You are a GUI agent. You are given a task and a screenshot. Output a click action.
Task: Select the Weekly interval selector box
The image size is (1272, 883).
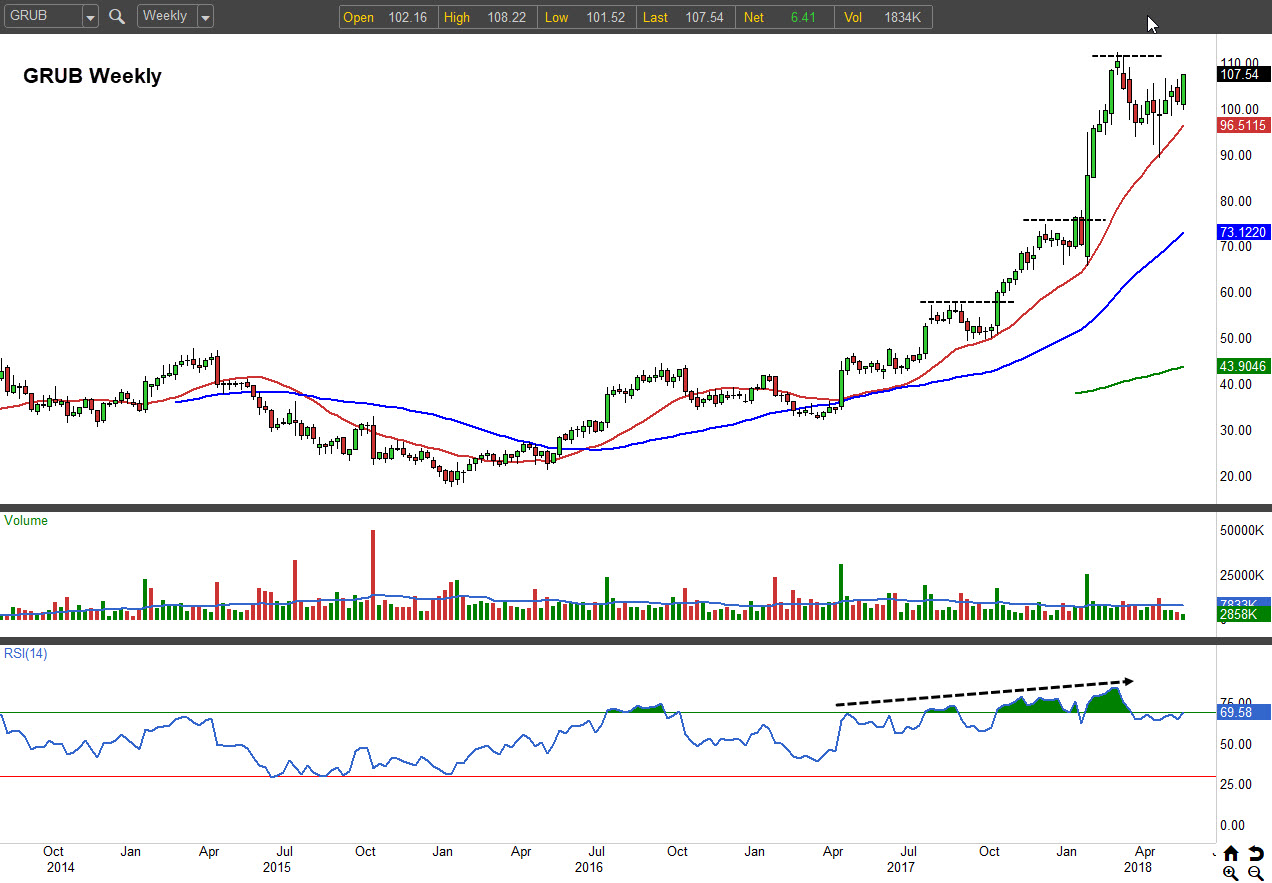(x=166, y=17)
